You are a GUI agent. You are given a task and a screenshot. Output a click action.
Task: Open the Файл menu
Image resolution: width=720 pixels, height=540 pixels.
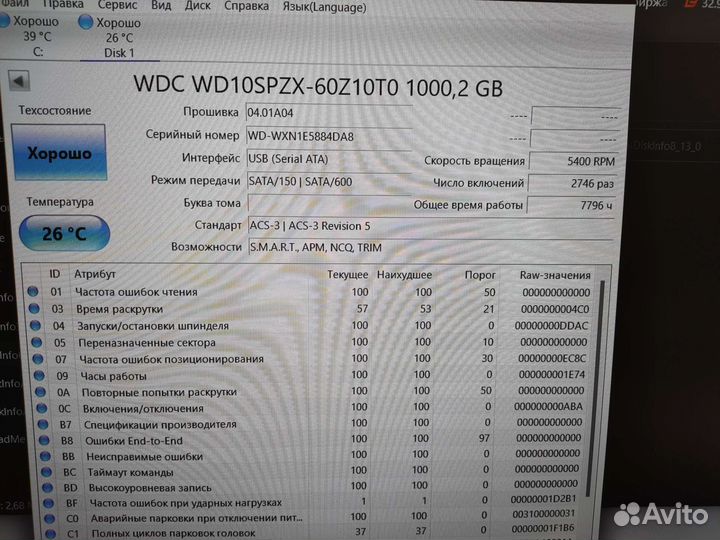(x=16, y=4)
